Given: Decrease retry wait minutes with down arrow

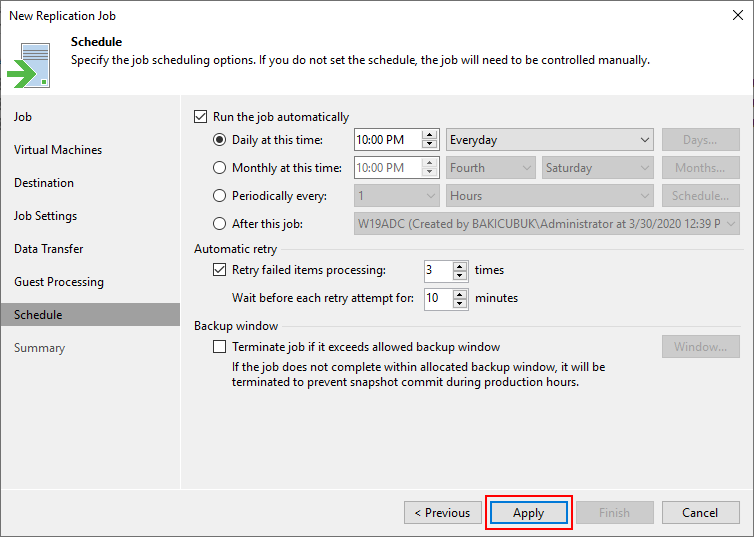Looking at the screenshot, I should 460,302.
